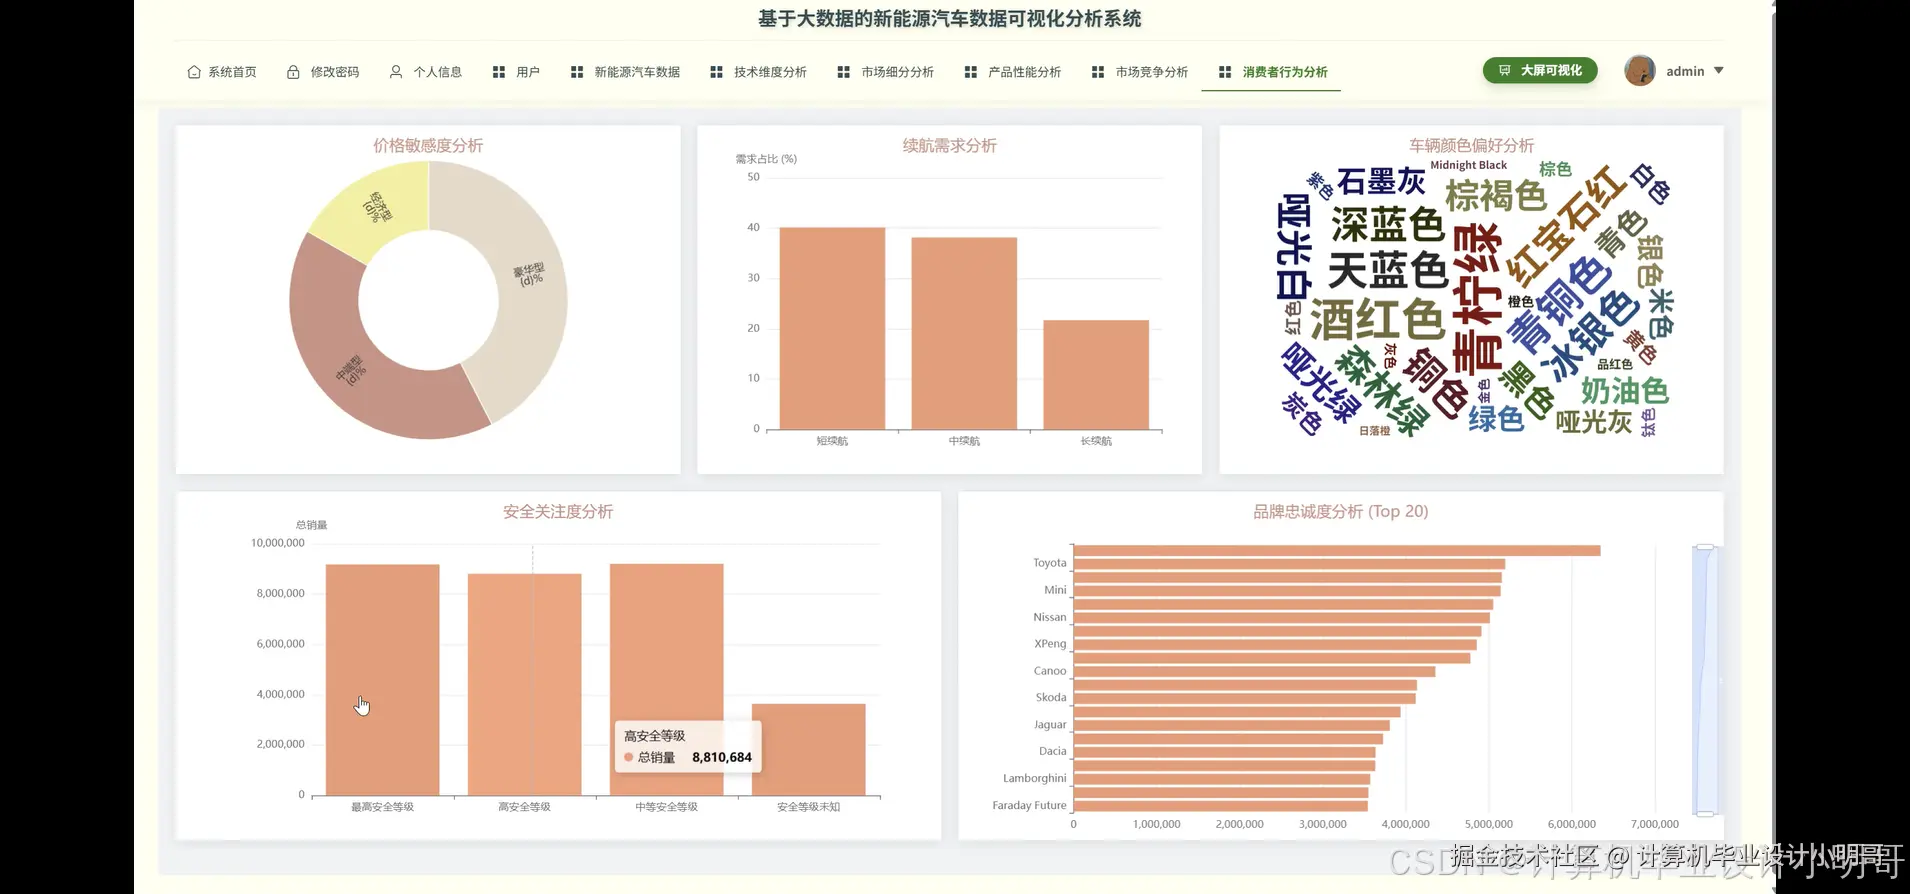1910x894 pixels.
Task: Click Midnight Black in word cloud
Action: (x=1468, y=165)
